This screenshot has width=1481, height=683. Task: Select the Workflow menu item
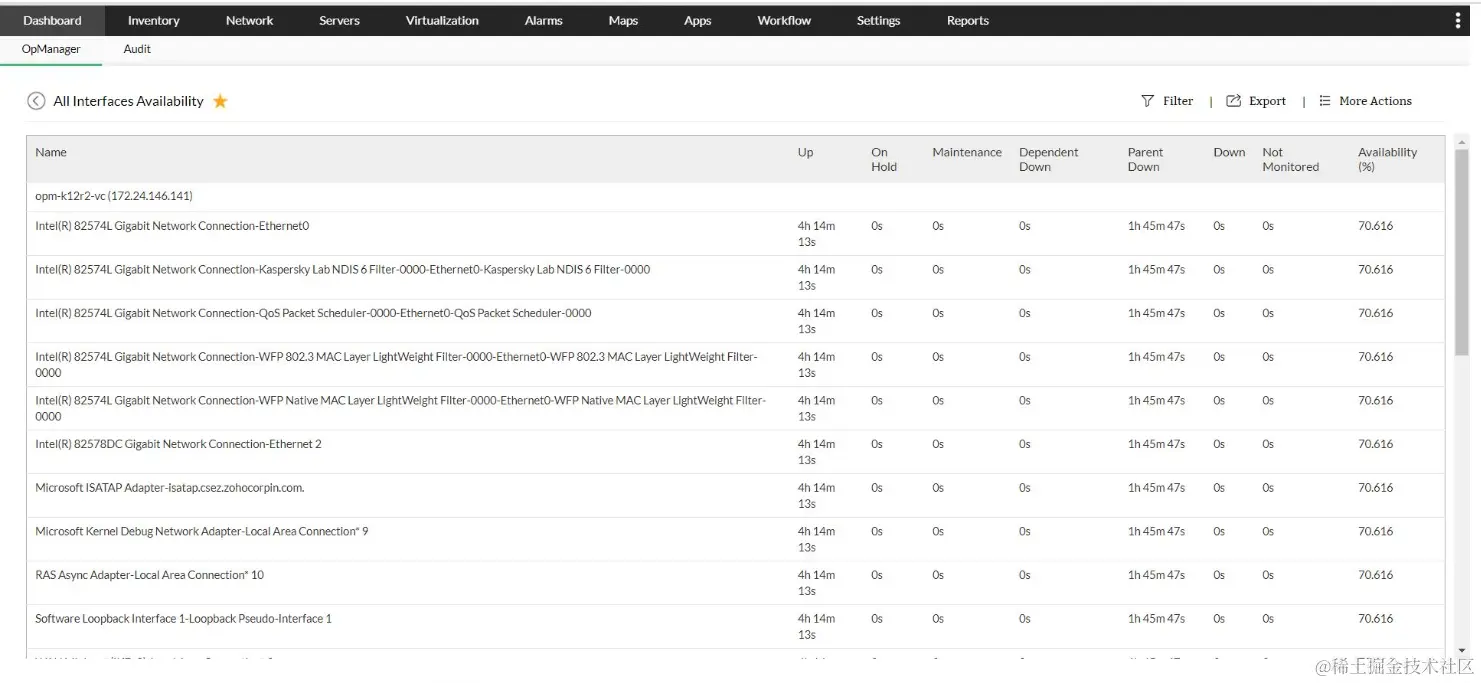point(783,19)
